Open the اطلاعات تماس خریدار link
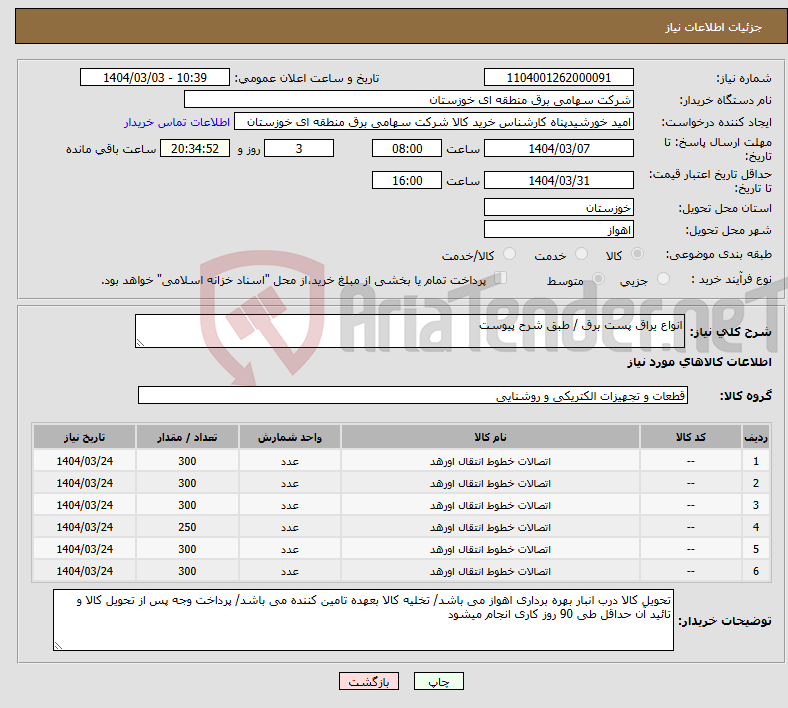Screen dimensions: 788x708 coord(177,122)
